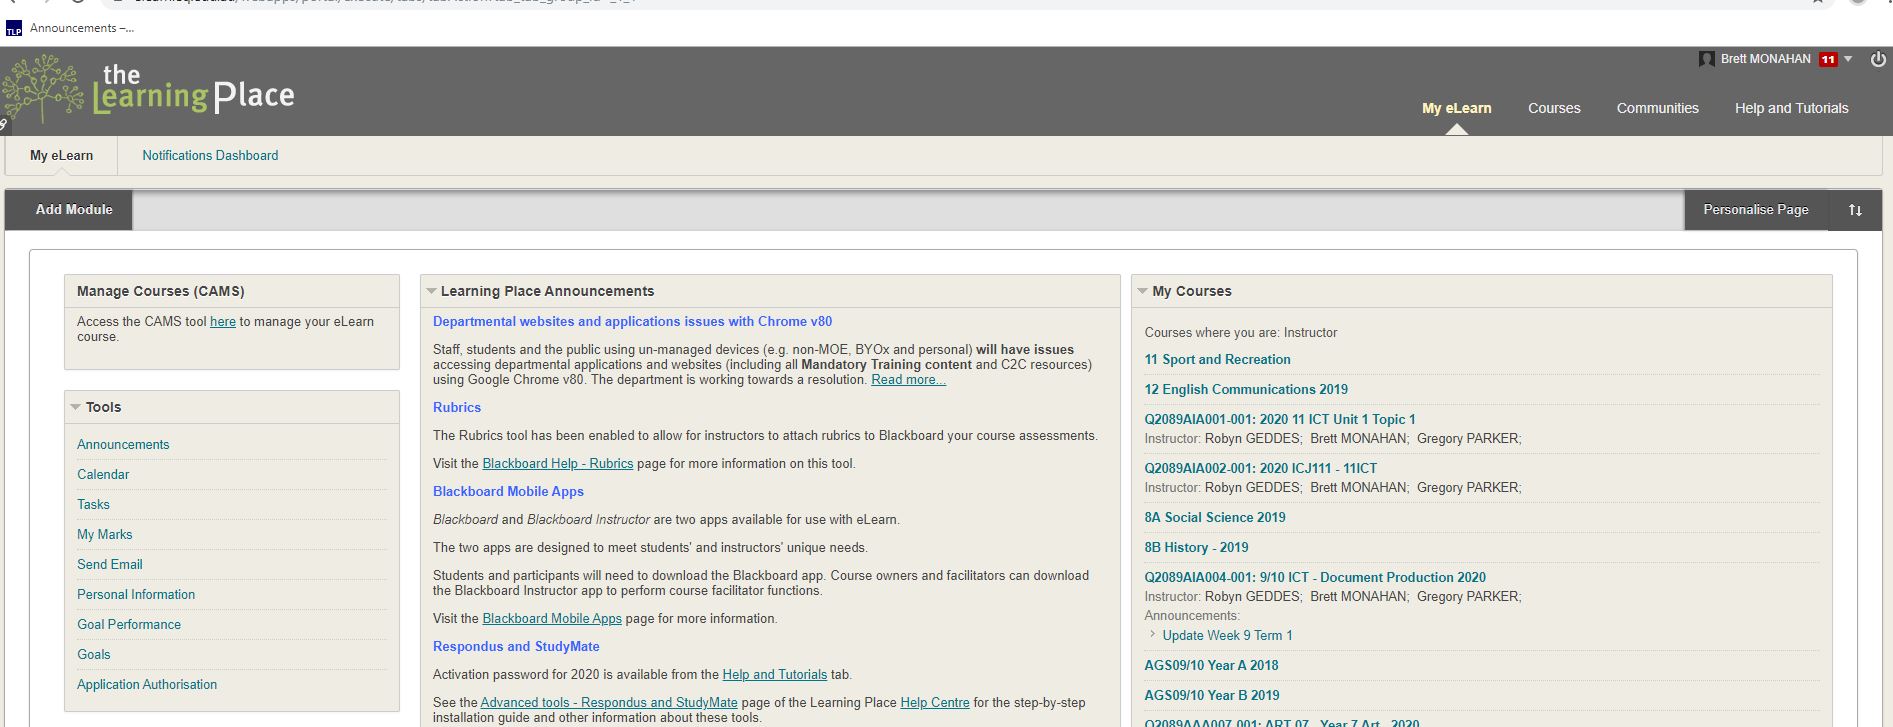Open the Goals link
The width and height of the screenshot is (1893, 727).
coord(94,654)
